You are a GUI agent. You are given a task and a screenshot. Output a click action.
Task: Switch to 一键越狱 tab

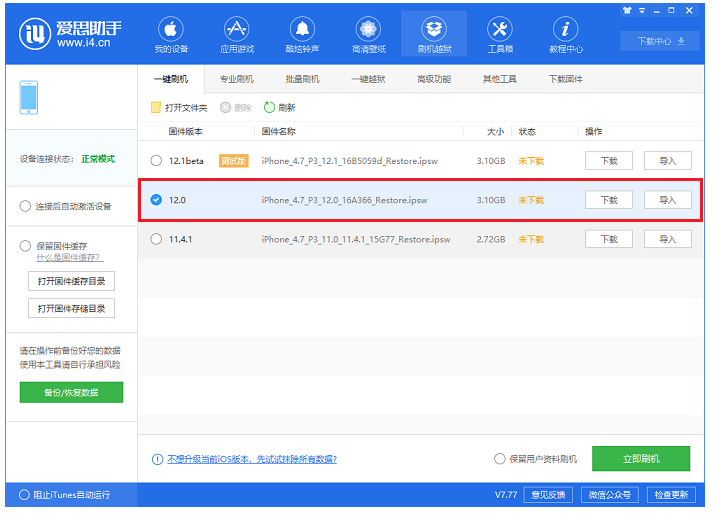[368, 79]
